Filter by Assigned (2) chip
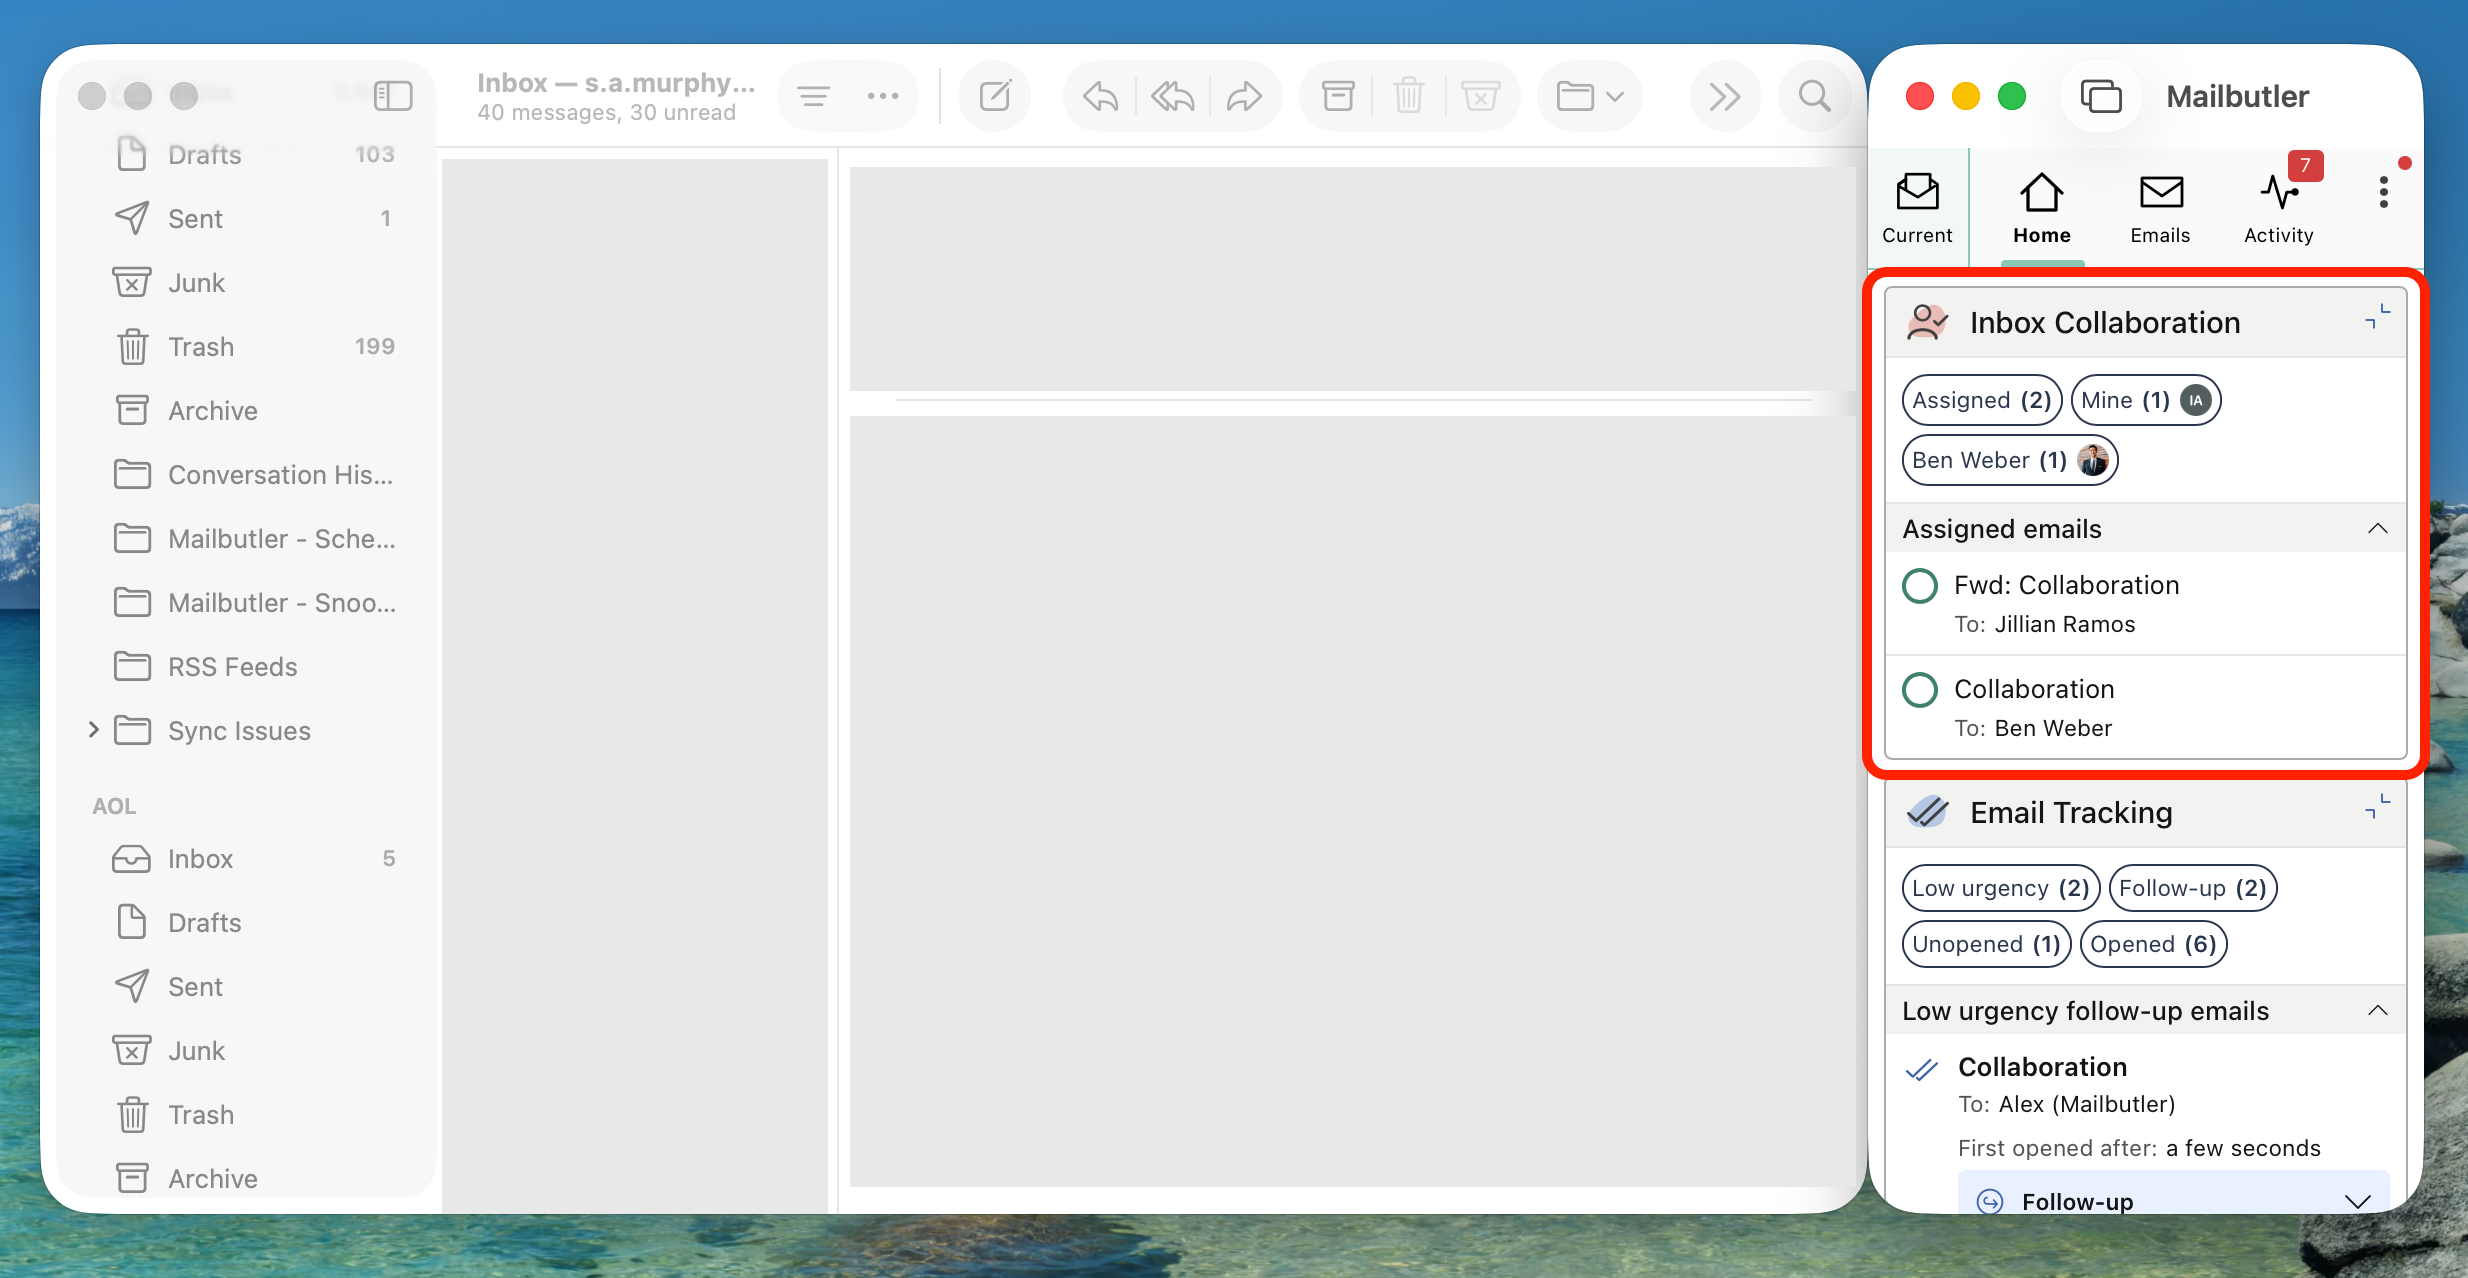Image resolution: width=2468 pixels, height=1278 pixels. (1982, 400)
